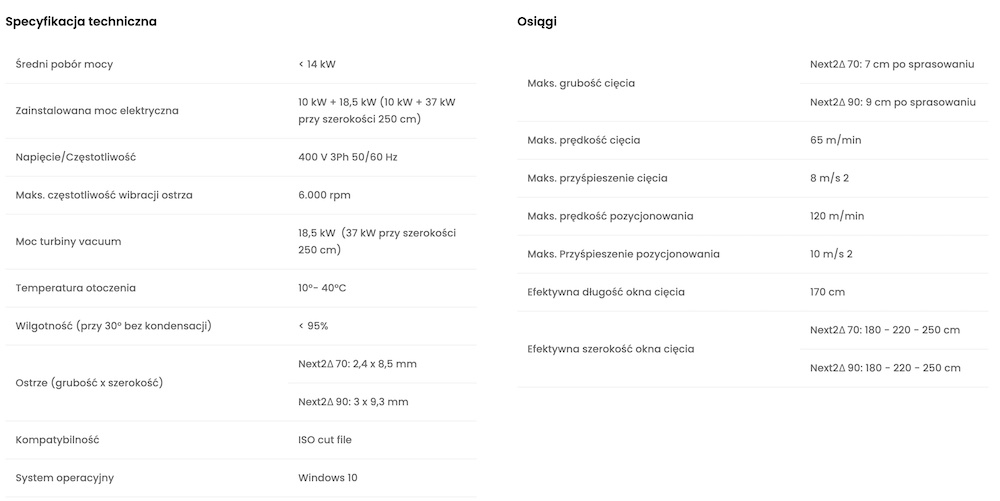
Task: Click the '400 V 3Ph 50/60 Hz' value
Action: pyautogui.click(x=348, y=157)
